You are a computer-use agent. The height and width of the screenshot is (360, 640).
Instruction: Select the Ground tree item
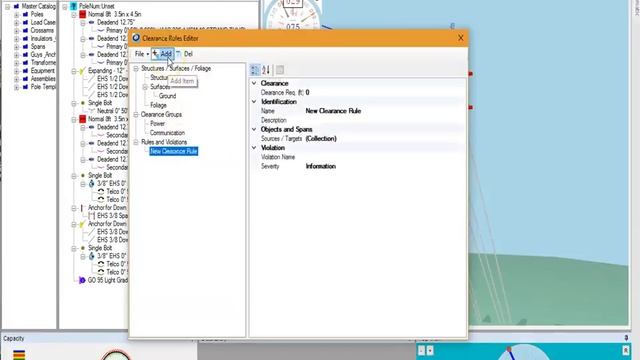coord(167,96)
